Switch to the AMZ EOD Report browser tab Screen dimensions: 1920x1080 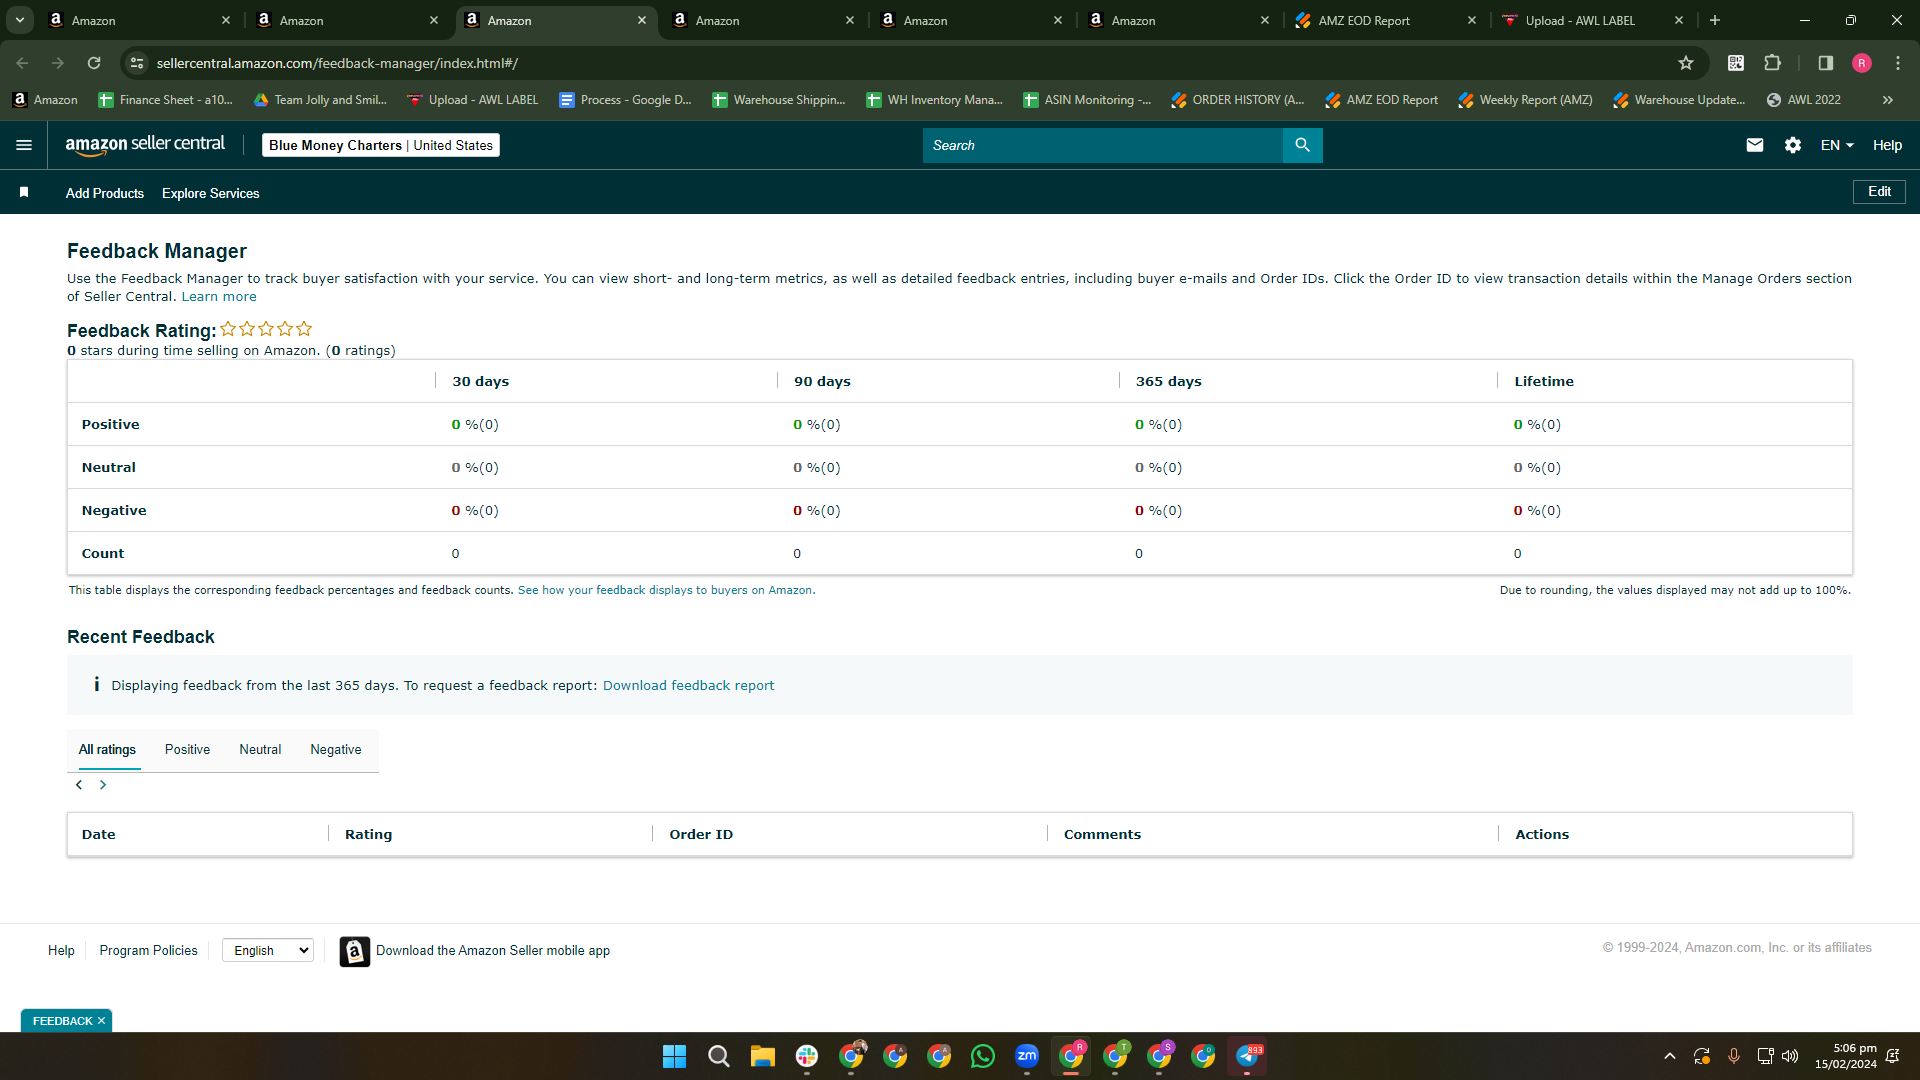pyautogui.click(x=1384, y=20)
